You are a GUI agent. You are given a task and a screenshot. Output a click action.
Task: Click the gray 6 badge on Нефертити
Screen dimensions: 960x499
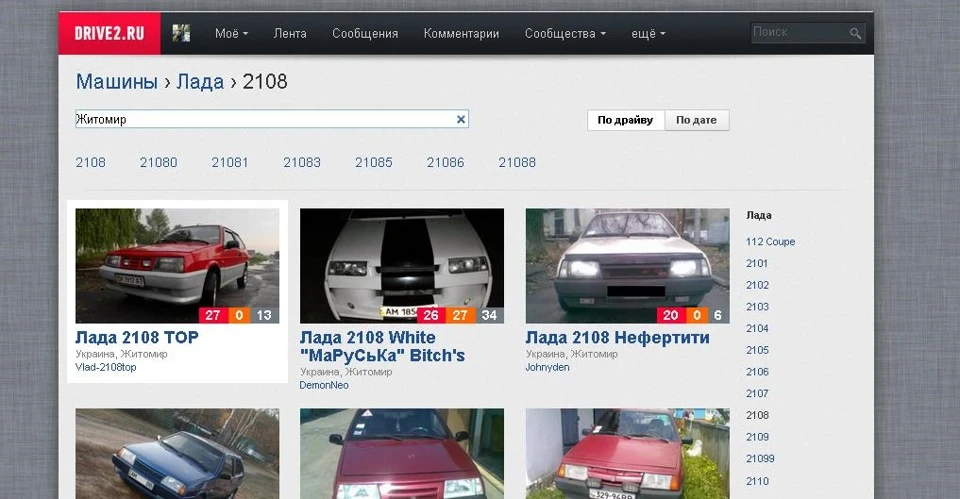[x=718, y=315]
